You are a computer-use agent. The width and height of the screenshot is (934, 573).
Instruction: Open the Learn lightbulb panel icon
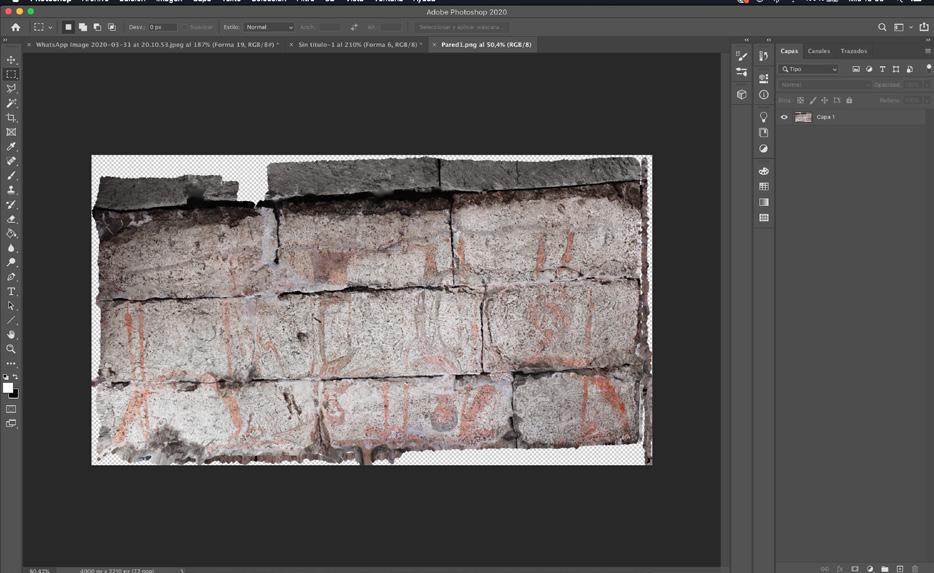pyautogui.click(x=764, y=117)
